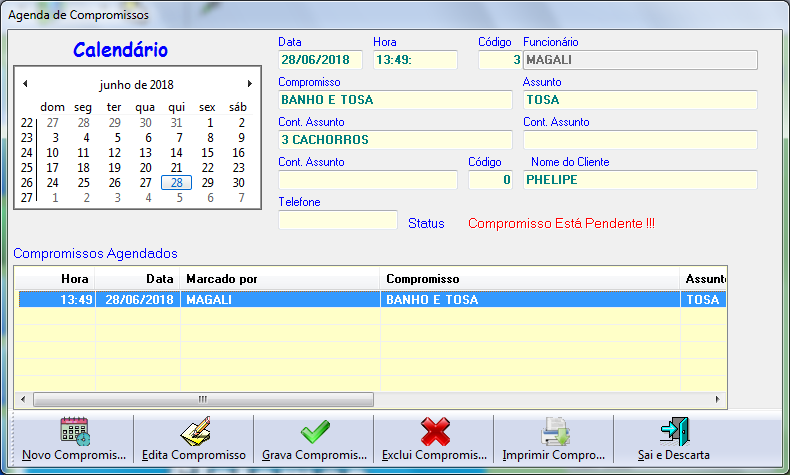Click the Telefone input field
Image resolution: width=790 pixels, height=475 pixels.
338,220
